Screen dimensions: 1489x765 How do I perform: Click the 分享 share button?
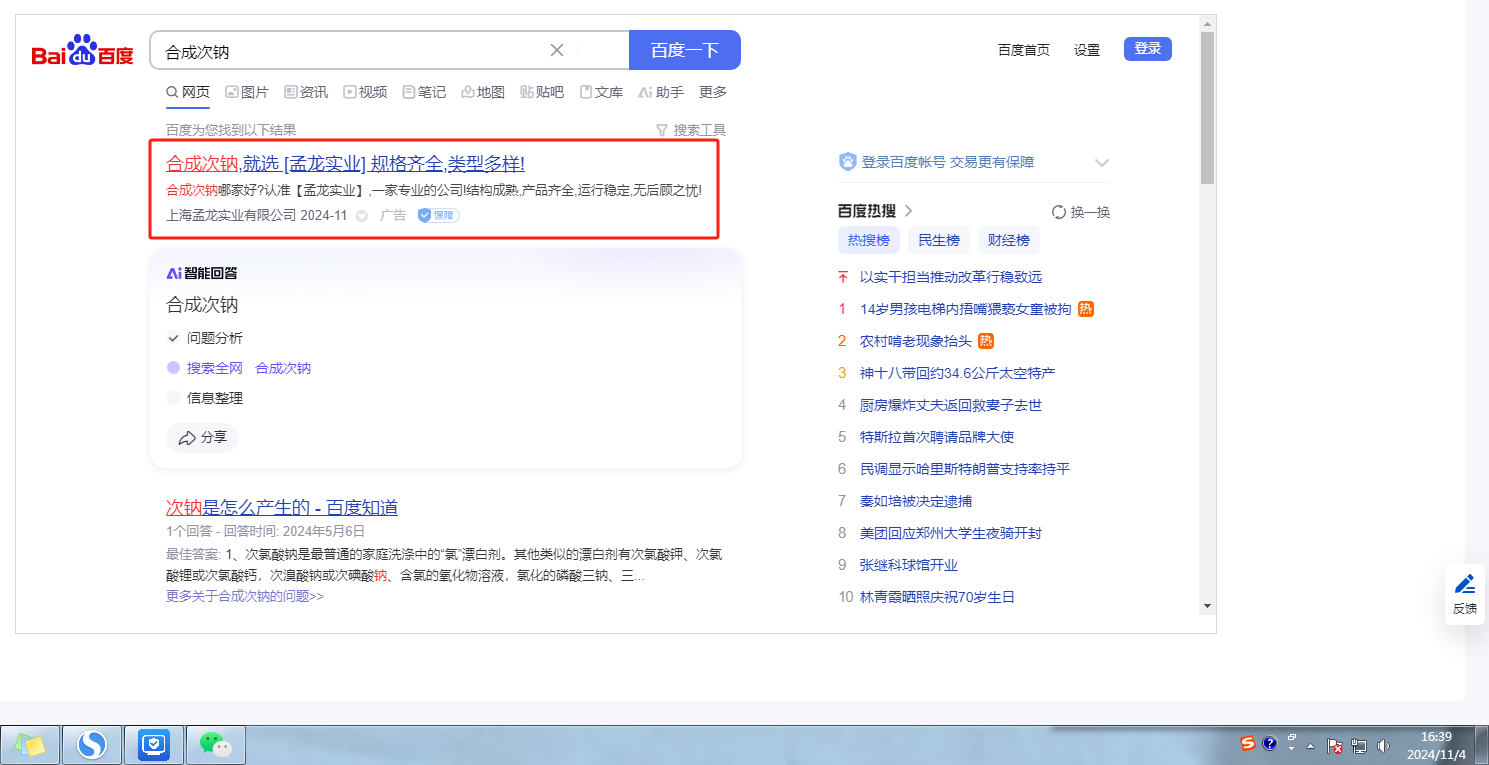click(202, 437)
